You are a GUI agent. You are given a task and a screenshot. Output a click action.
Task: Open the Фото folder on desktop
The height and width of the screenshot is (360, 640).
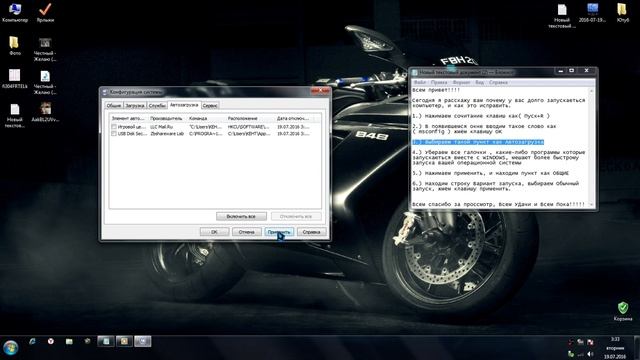[x=15, y=45]
